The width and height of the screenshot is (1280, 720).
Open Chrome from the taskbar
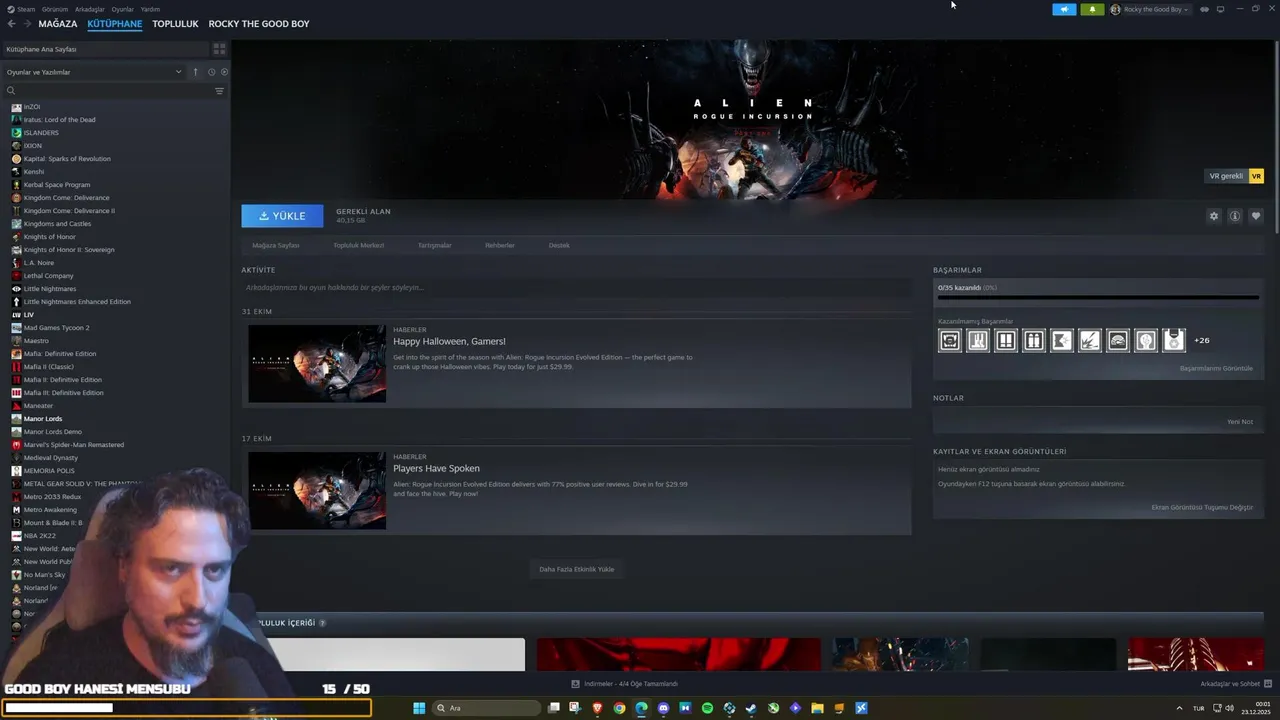click(x=619, y=708)
